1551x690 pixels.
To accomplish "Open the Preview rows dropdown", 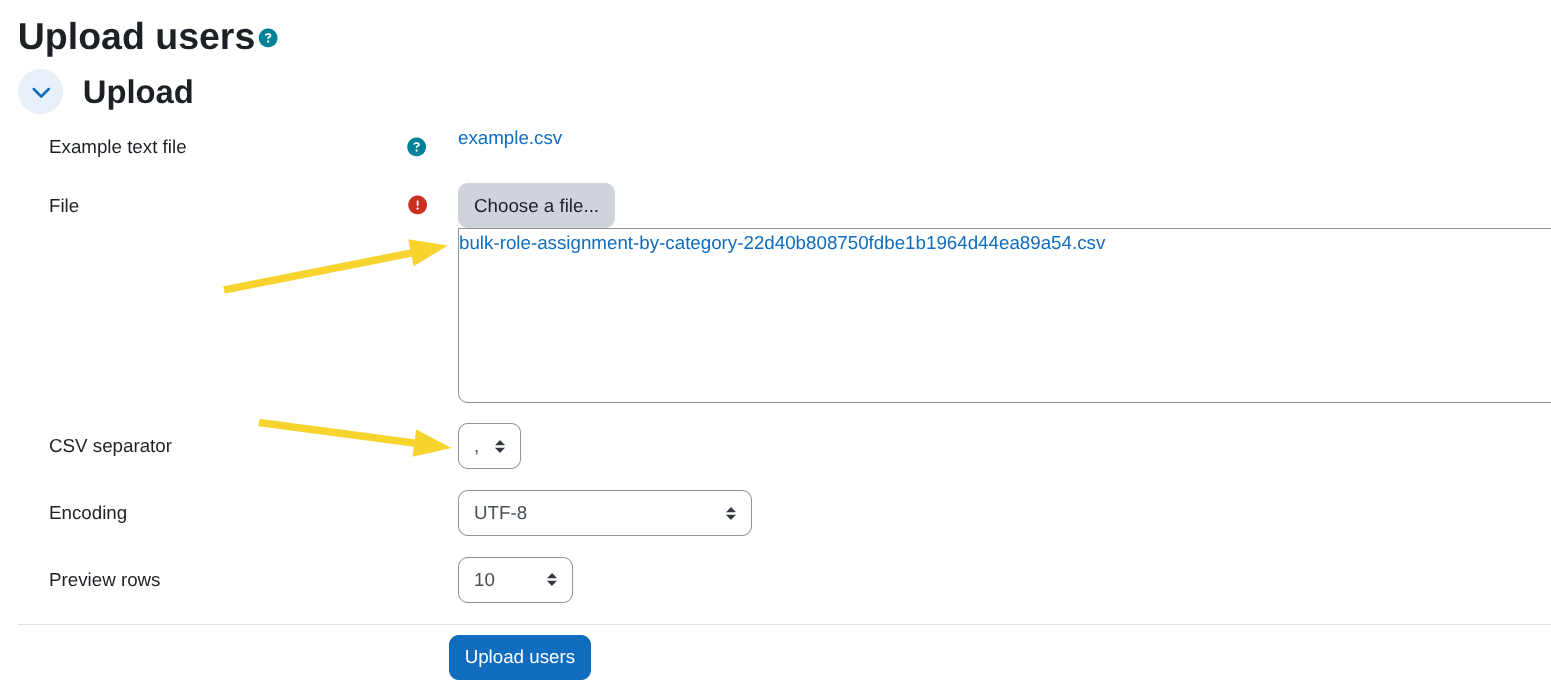I will coord(515,579).
